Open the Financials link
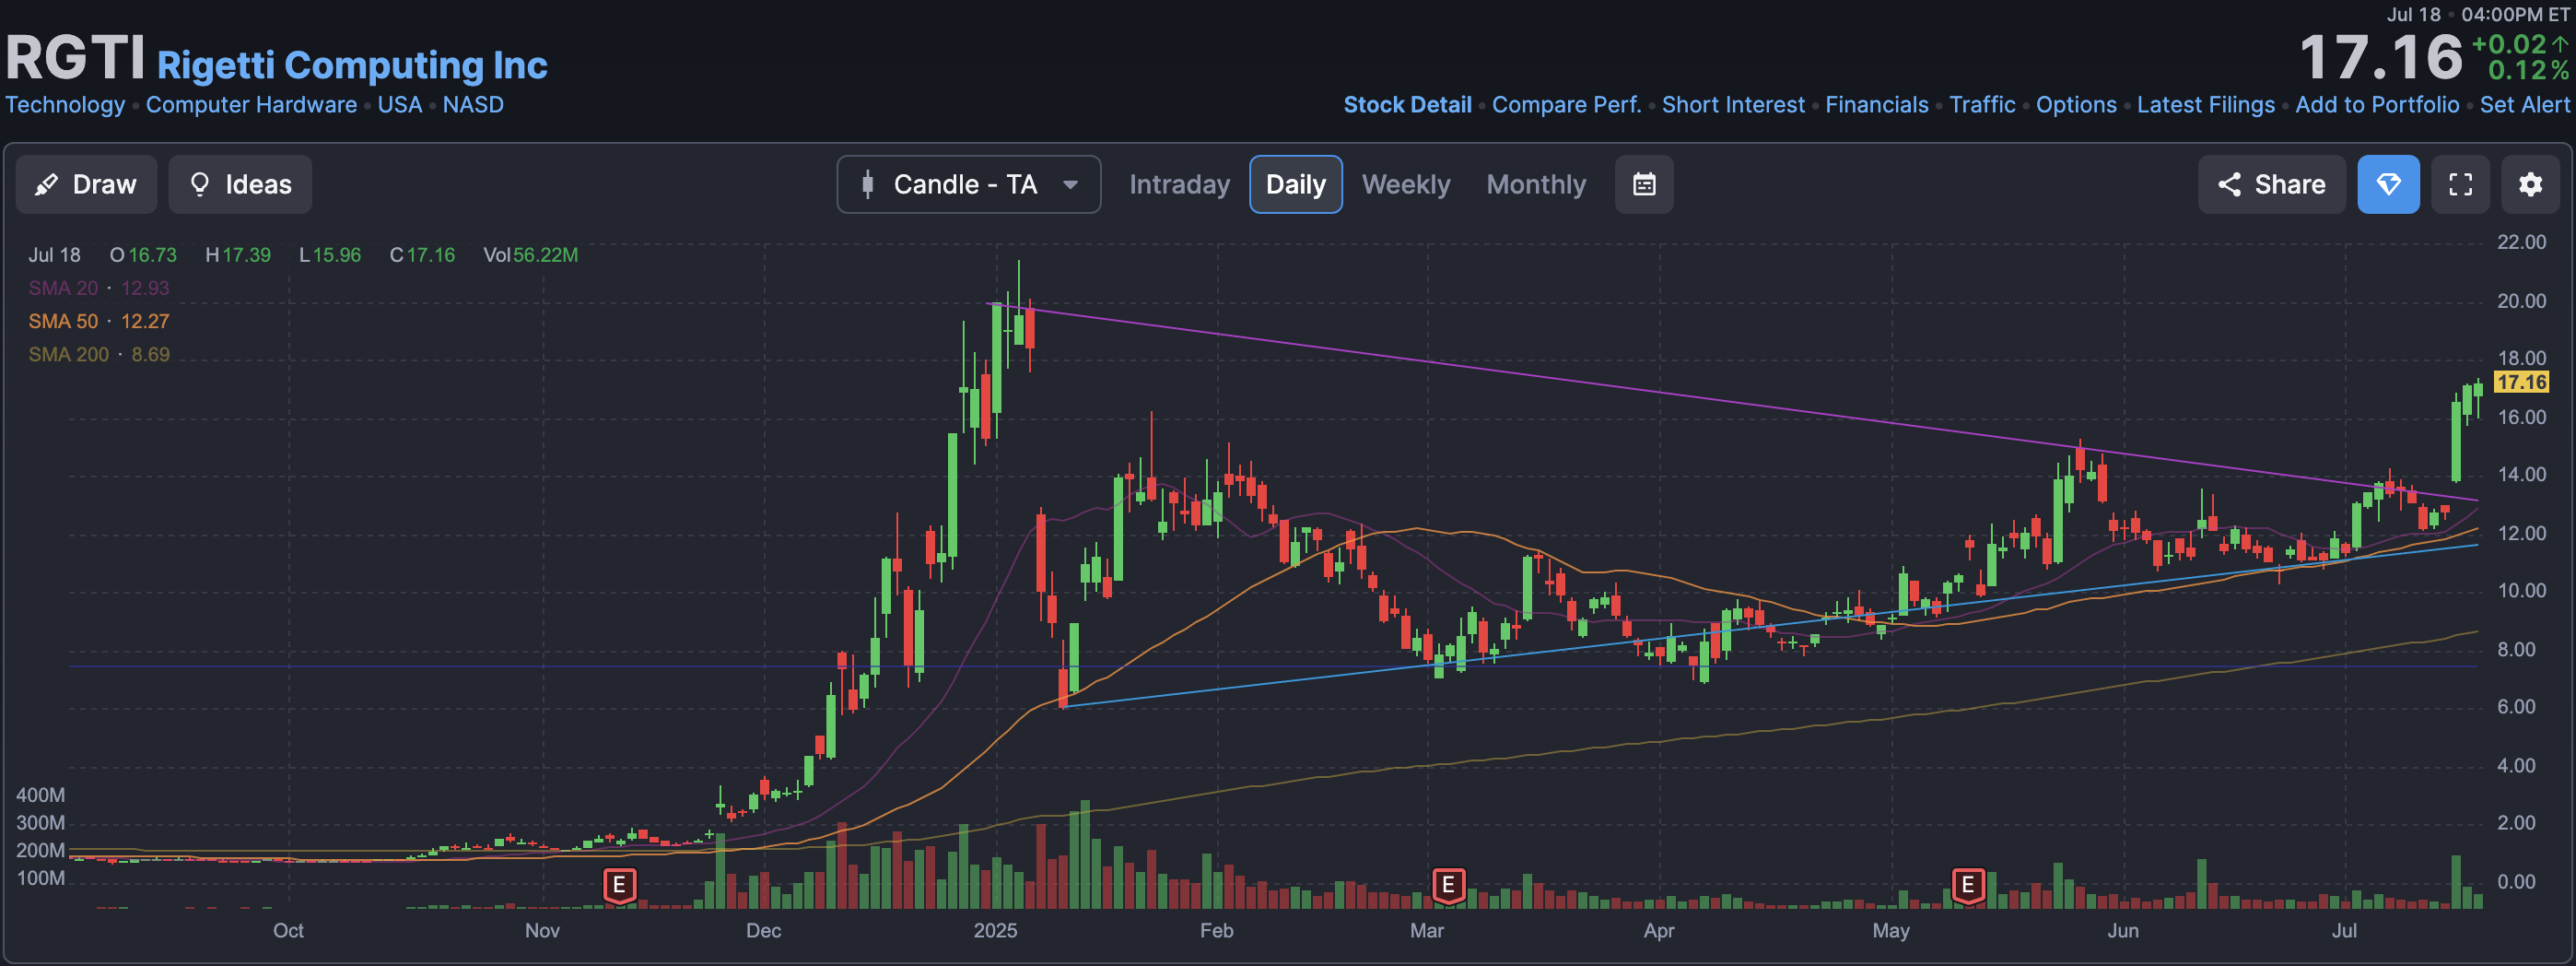This screenshot has height=966, width=2576. (1876, 104)
